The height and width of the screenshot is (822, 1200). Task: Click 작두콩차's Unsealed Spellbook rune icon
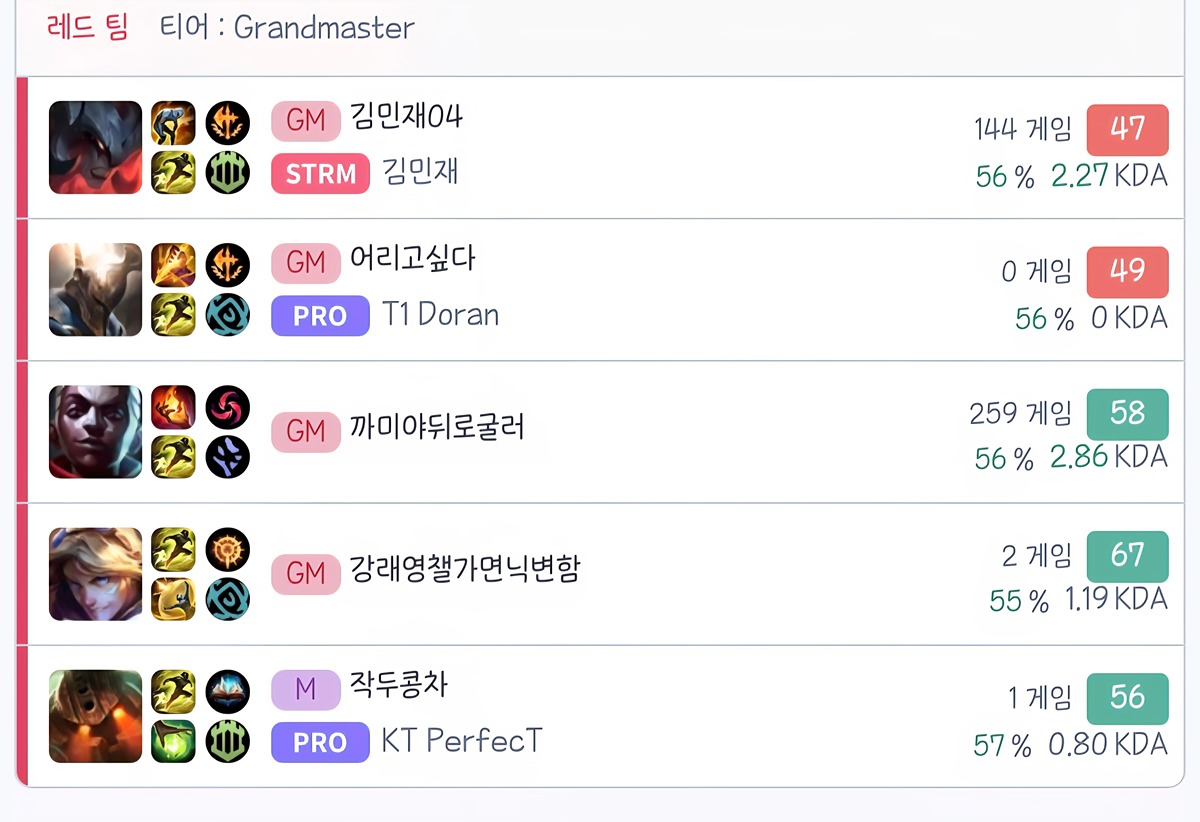(x=227, y=692)
